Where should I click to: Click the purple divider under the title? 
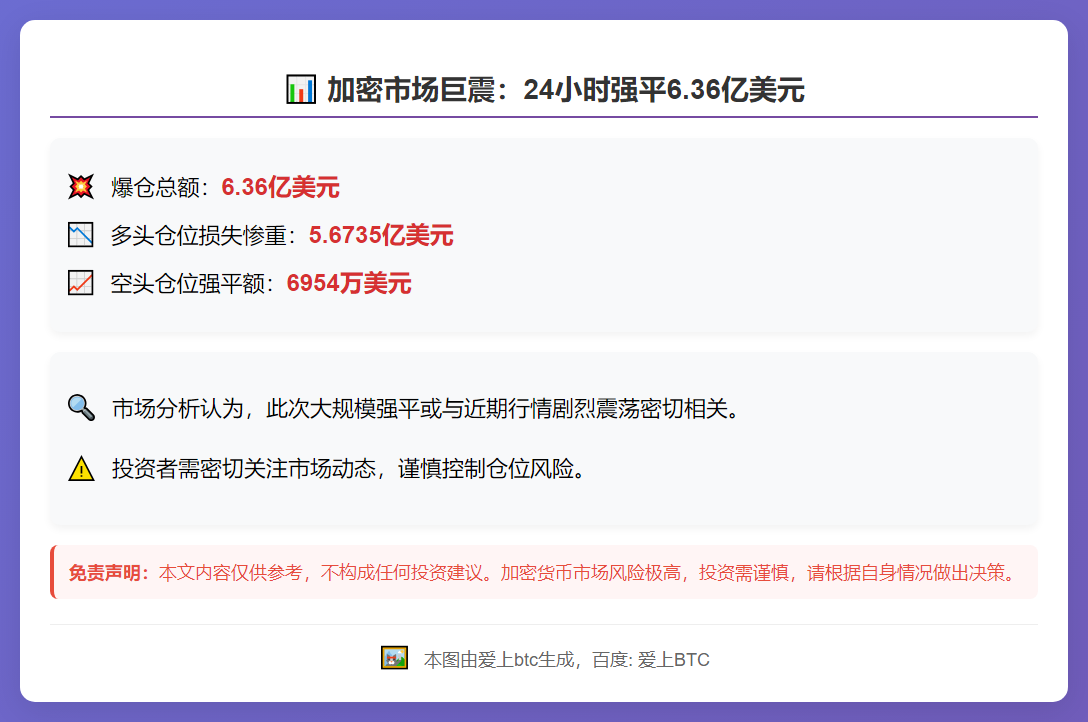click(544, 118)
